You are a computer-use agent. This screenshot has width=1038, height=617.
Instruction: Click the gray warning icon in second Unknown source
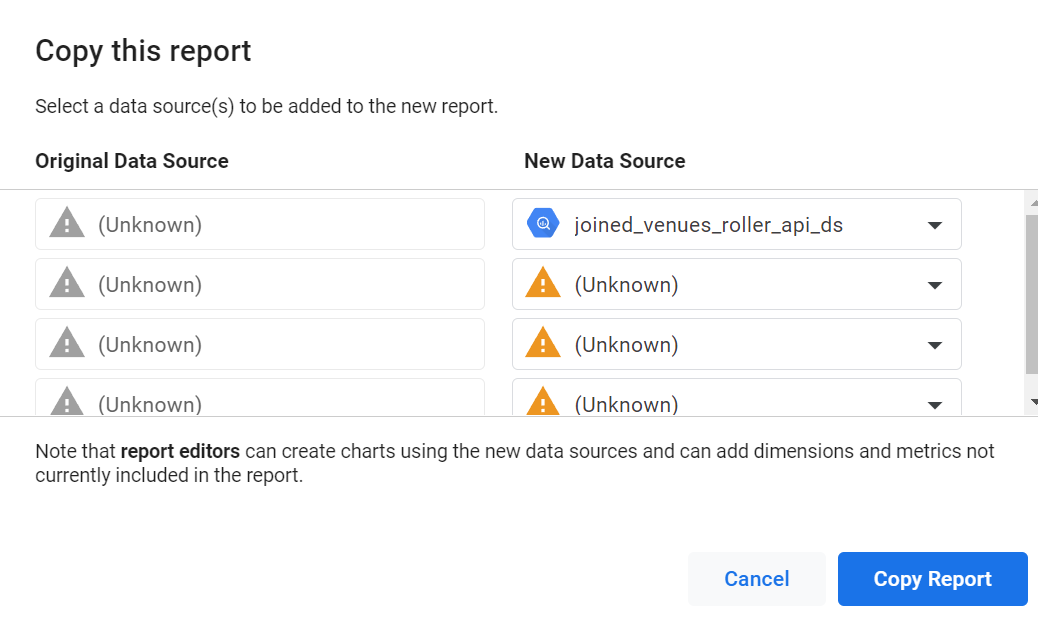[65, 283]
